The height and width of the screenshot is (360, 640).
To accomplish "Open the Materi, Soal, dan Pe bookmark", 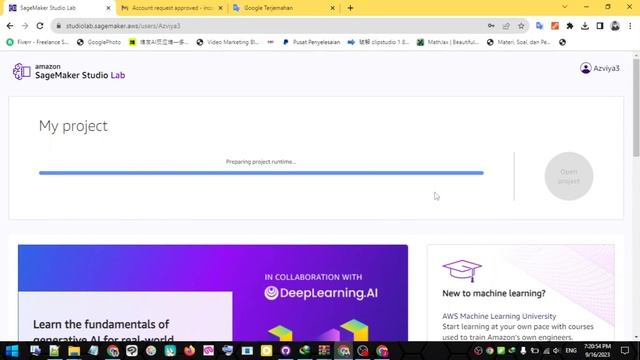I will (x=519, y=42).
